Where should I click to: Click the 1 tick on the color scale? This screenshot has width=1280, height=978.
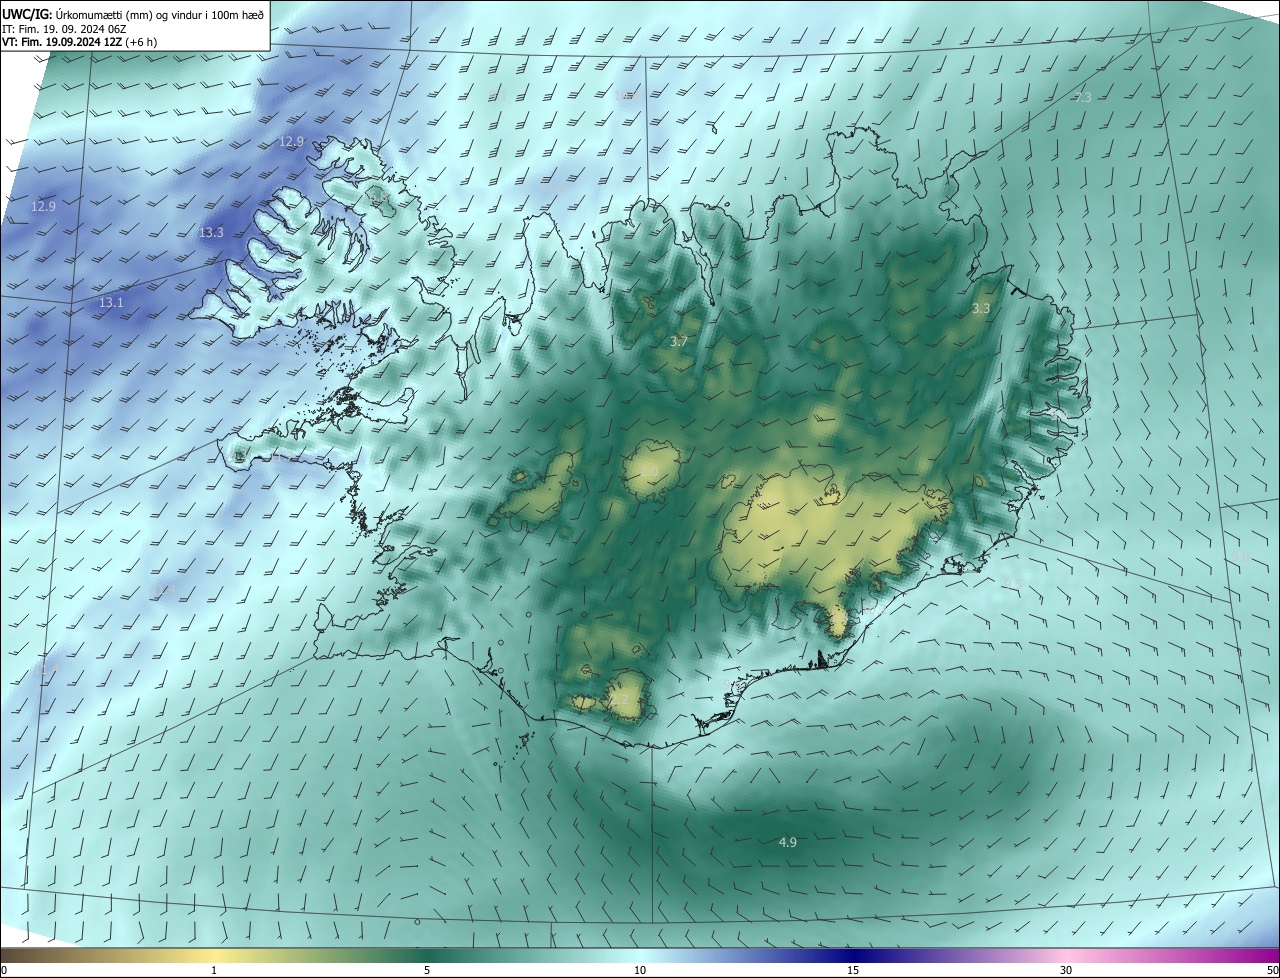point(214,970)
